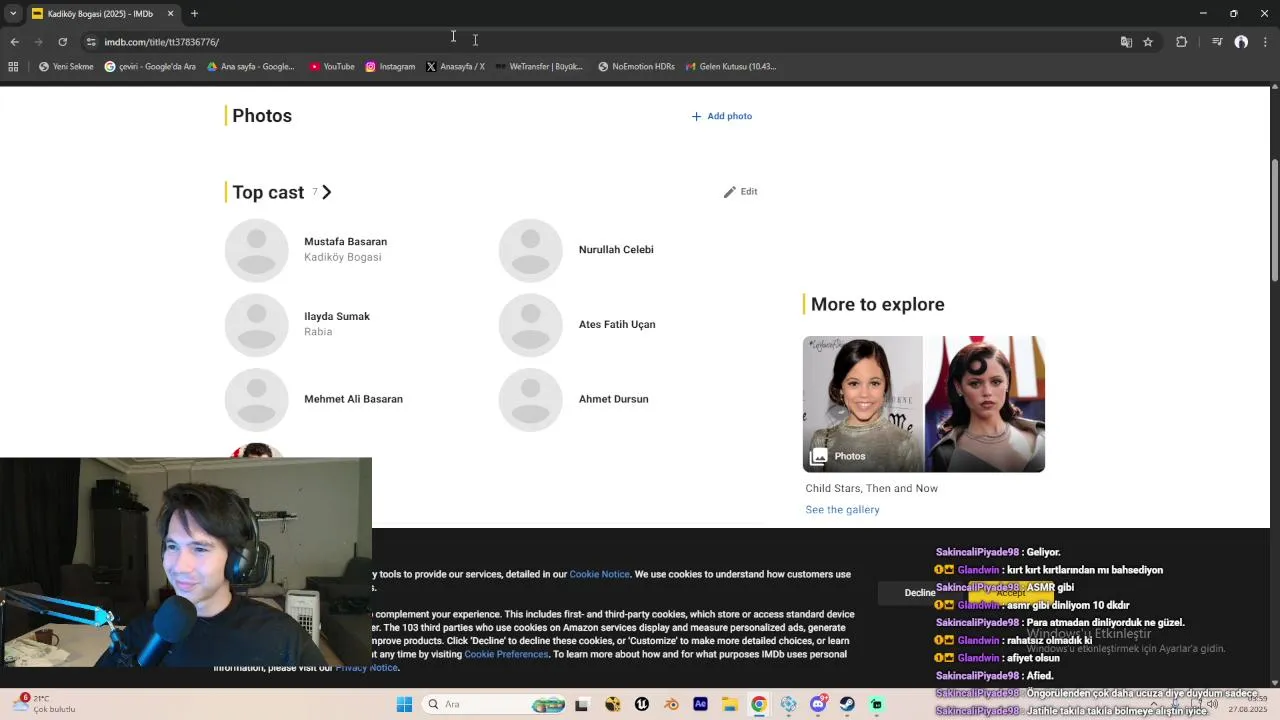1280x720 pixels.
Task: Open Discord from the taskbar
Action: coord(818,705)
